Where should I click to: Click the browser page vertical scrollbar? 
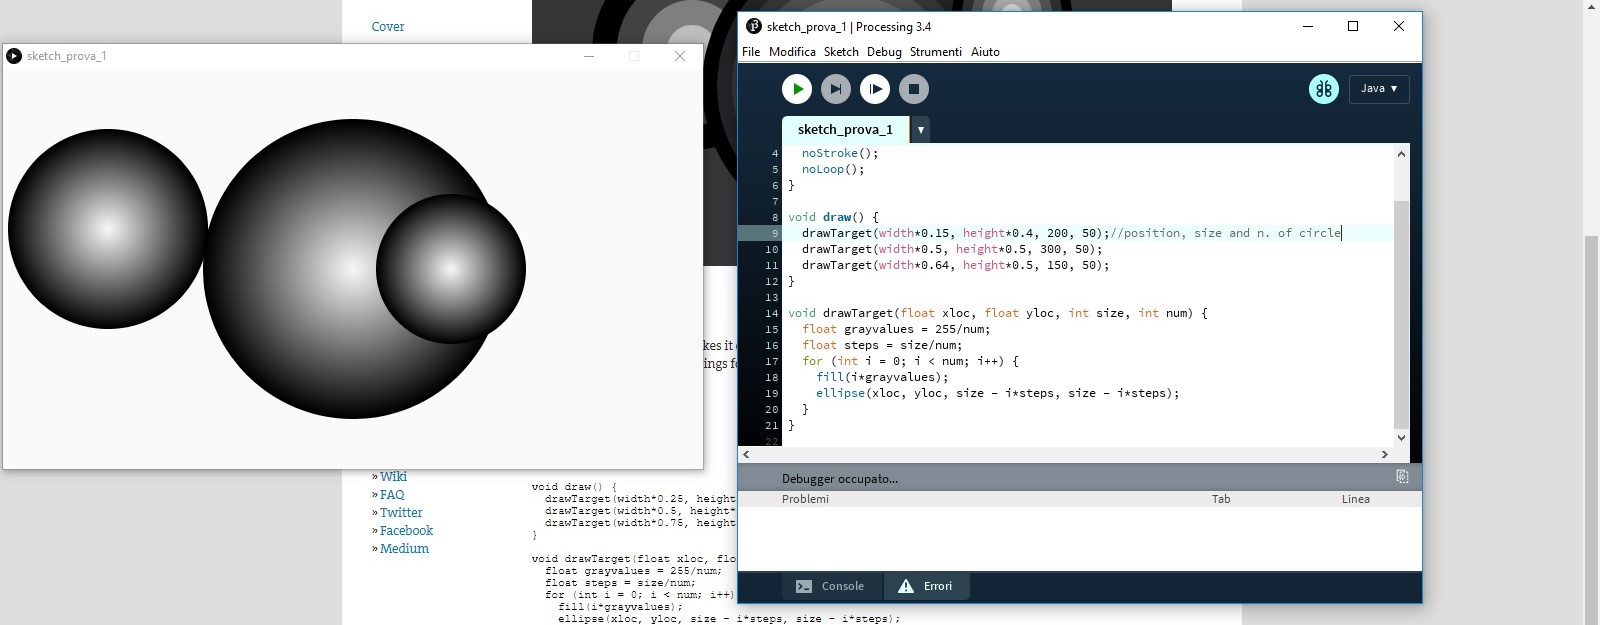coord(1591,420)
